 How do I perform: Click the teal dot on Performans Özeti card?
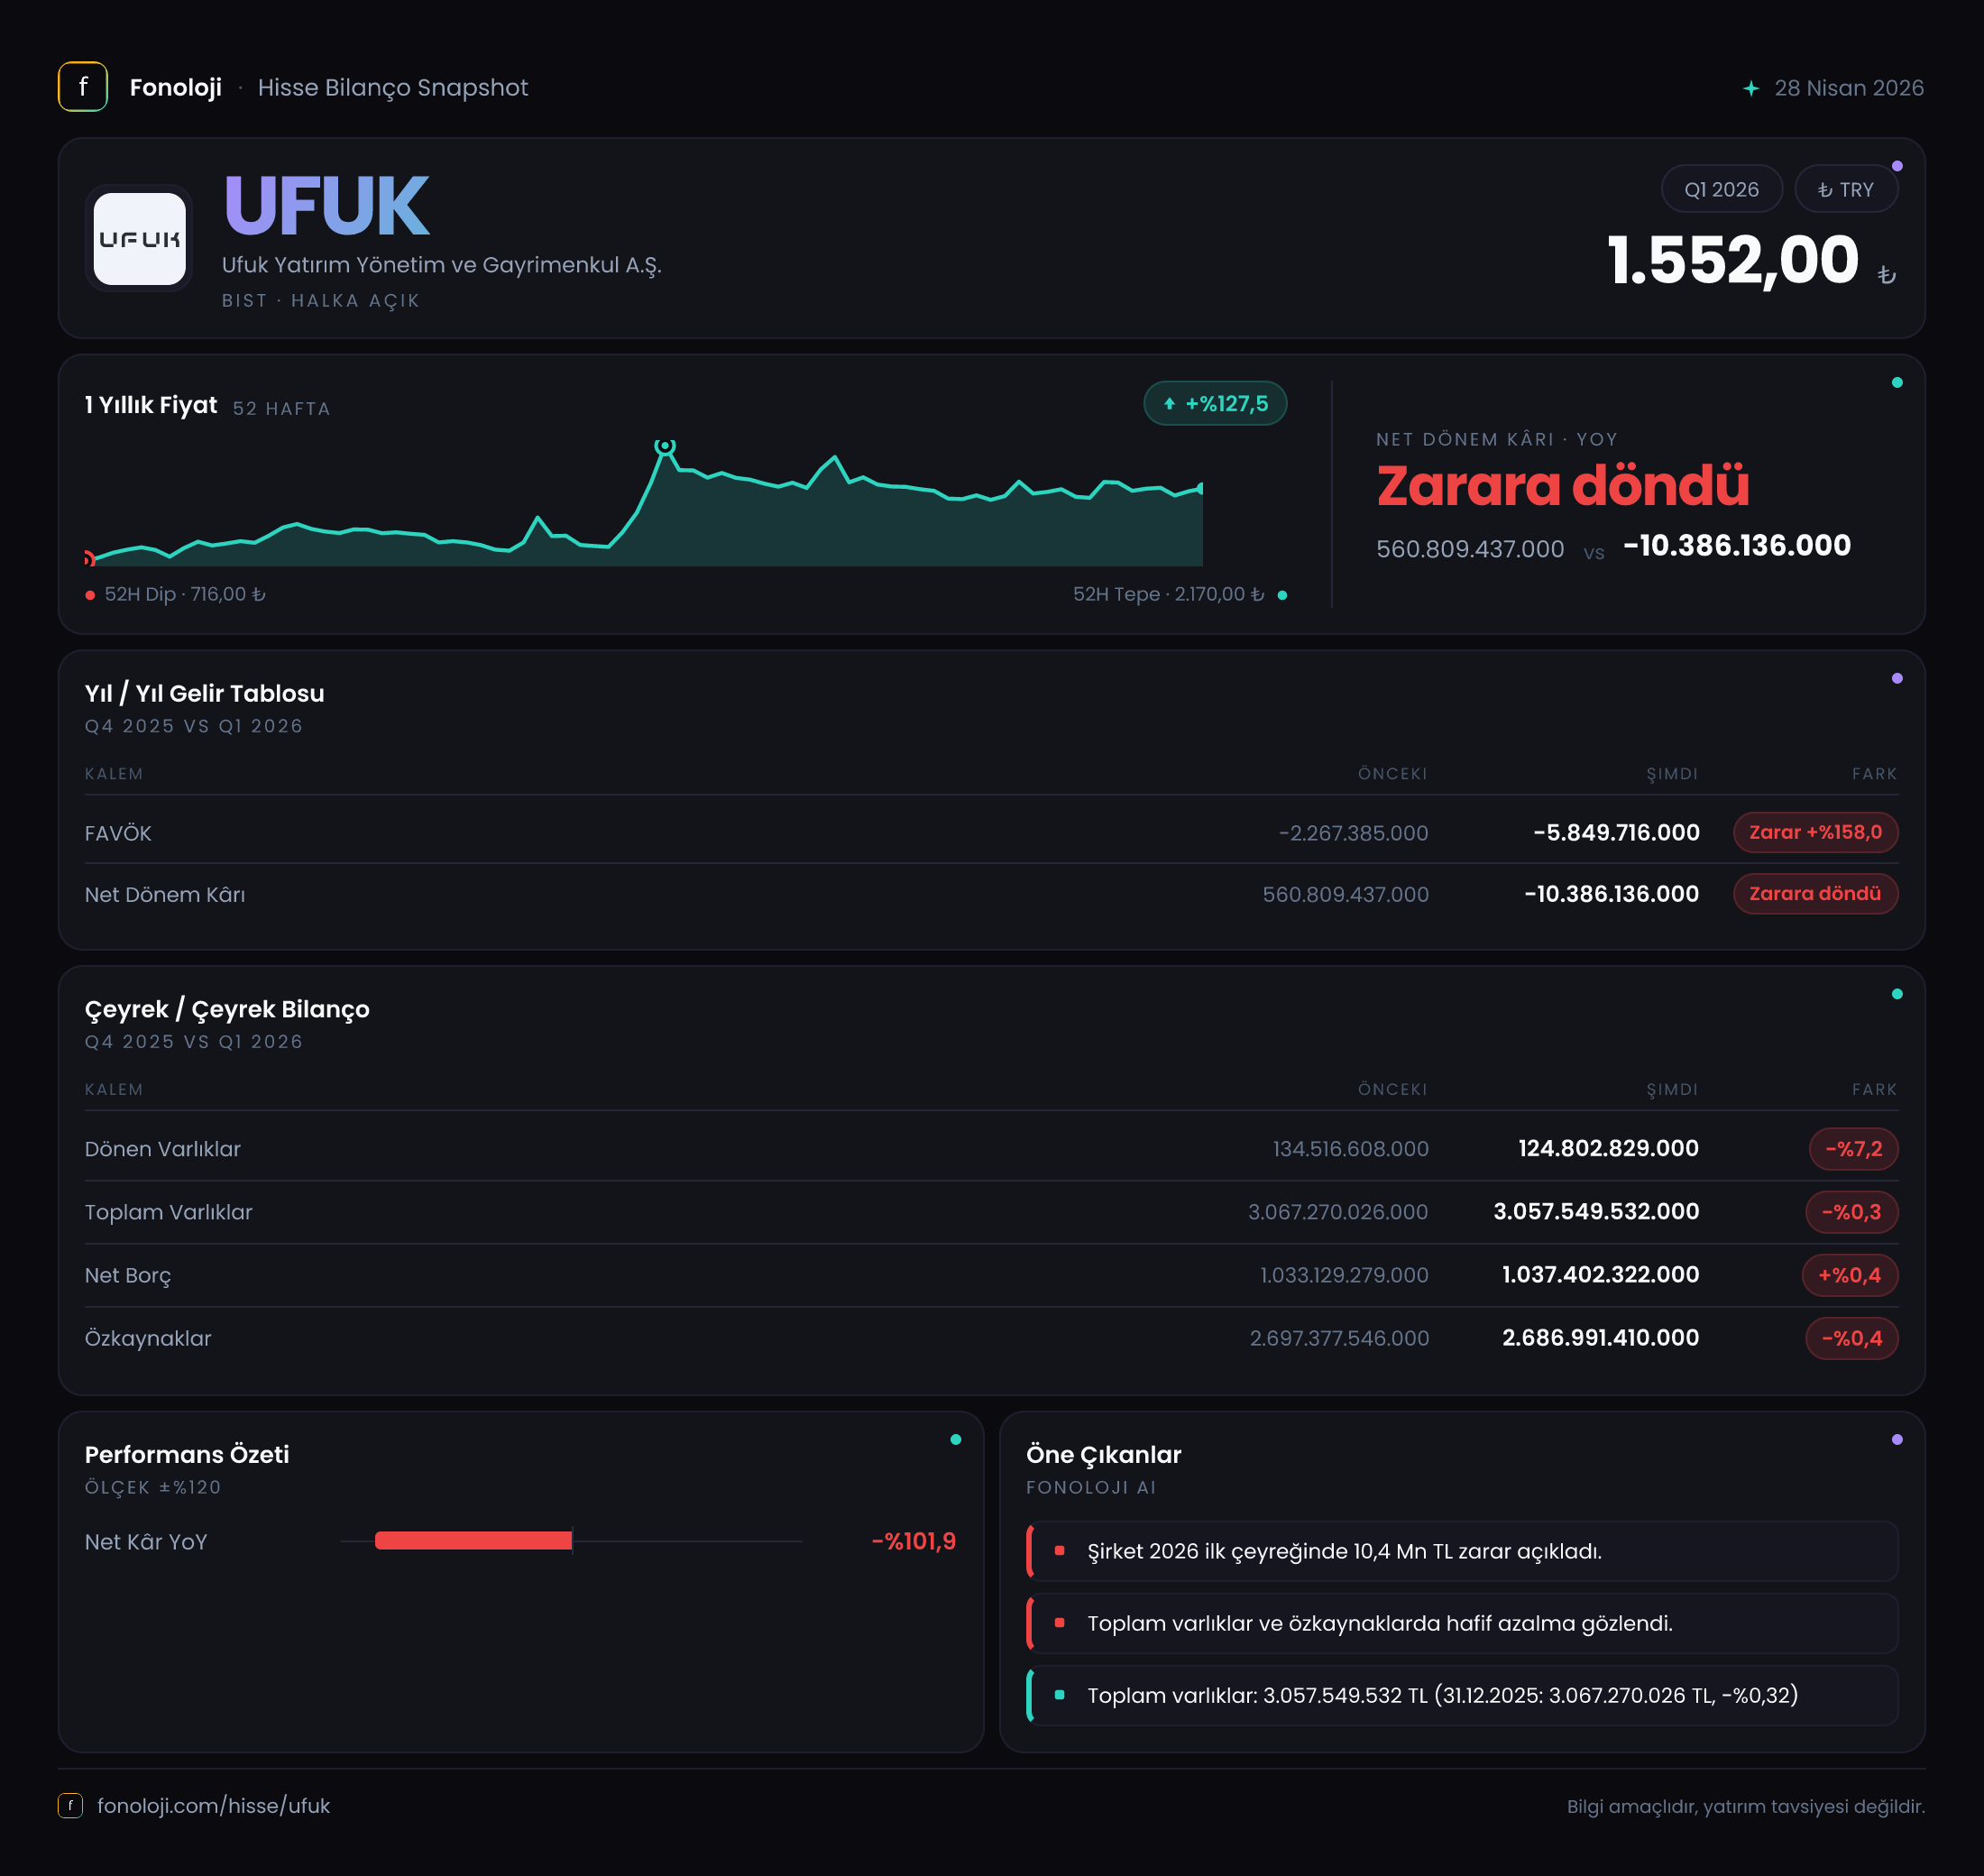pos(956,1439)
